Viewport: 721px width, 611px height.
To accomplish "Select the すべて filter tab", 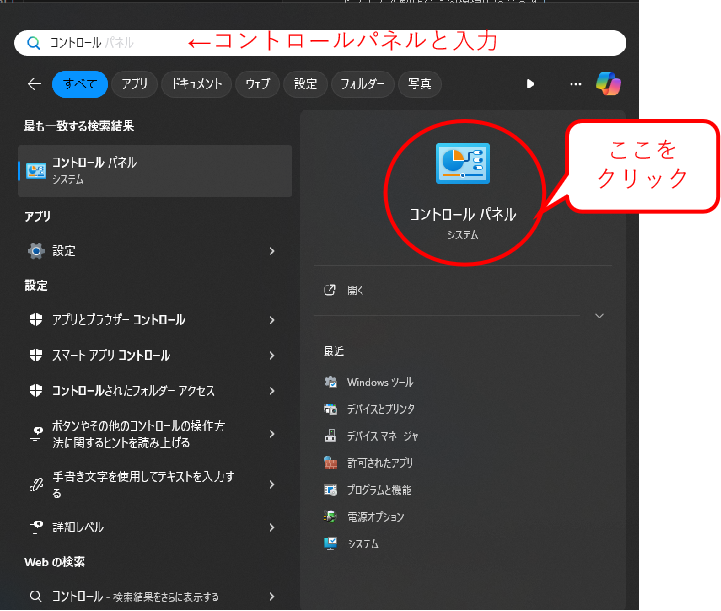I will [80, 84].
